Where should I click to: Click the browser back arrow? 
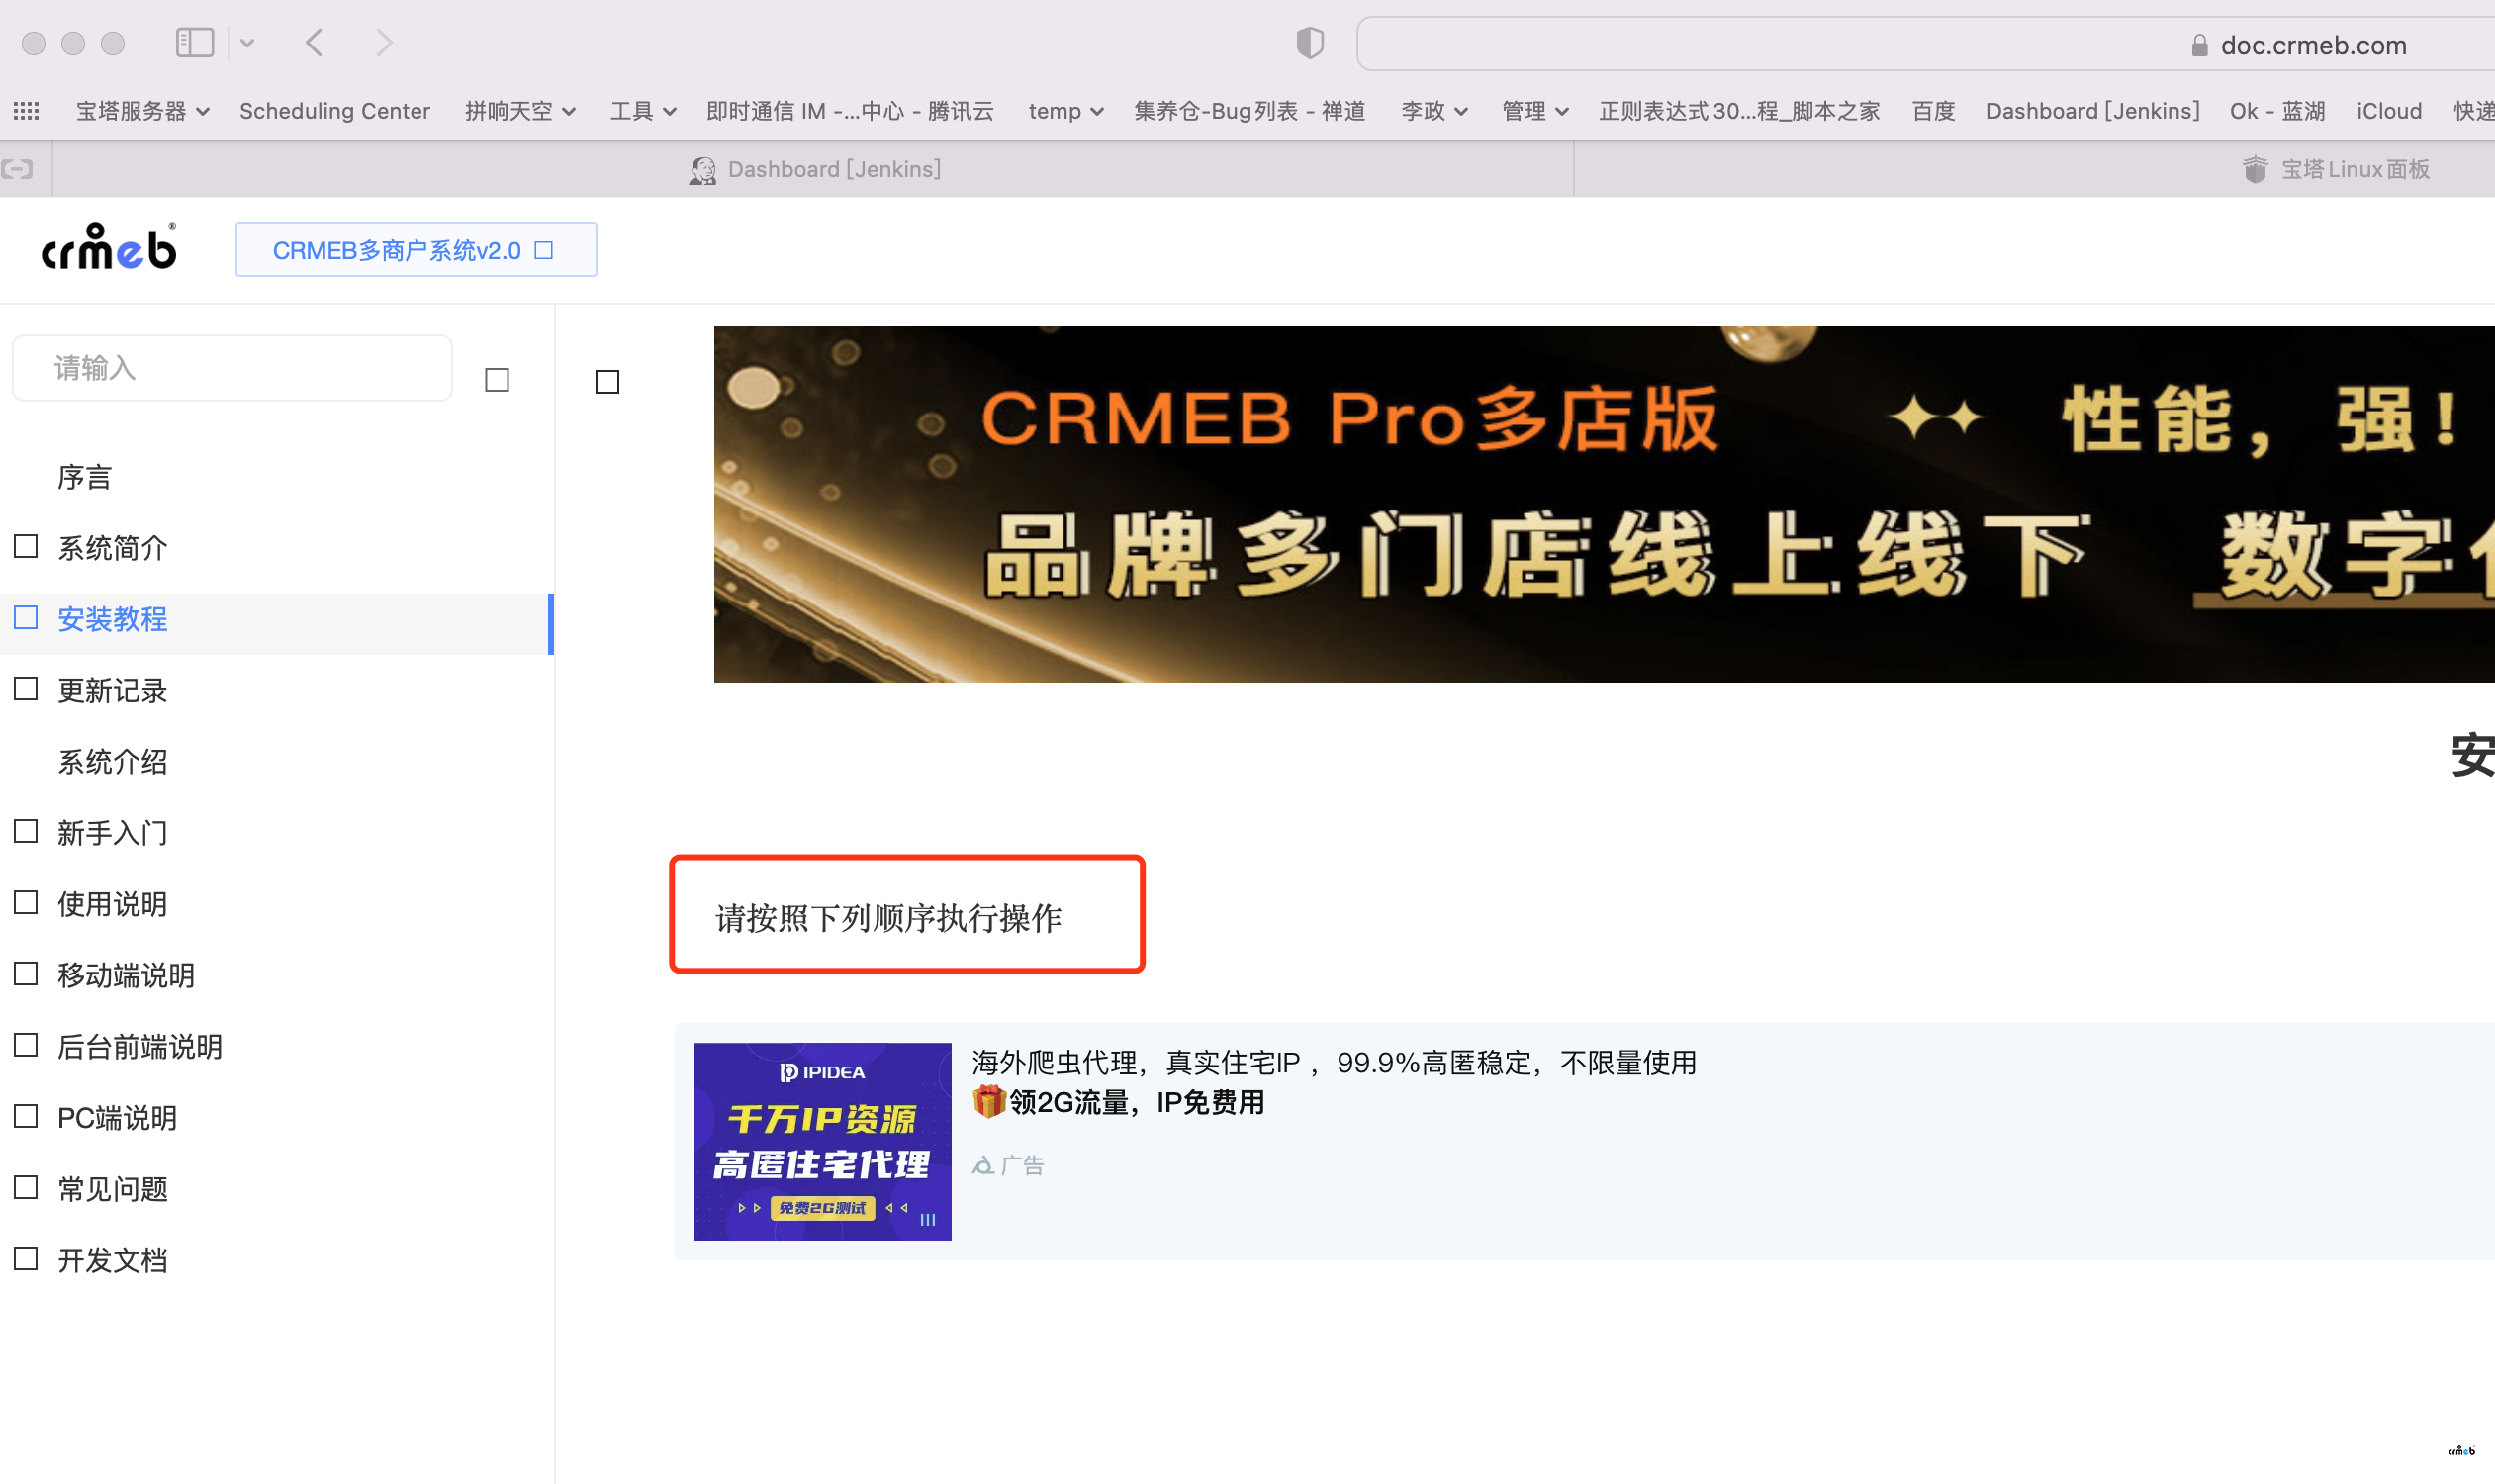314,43
